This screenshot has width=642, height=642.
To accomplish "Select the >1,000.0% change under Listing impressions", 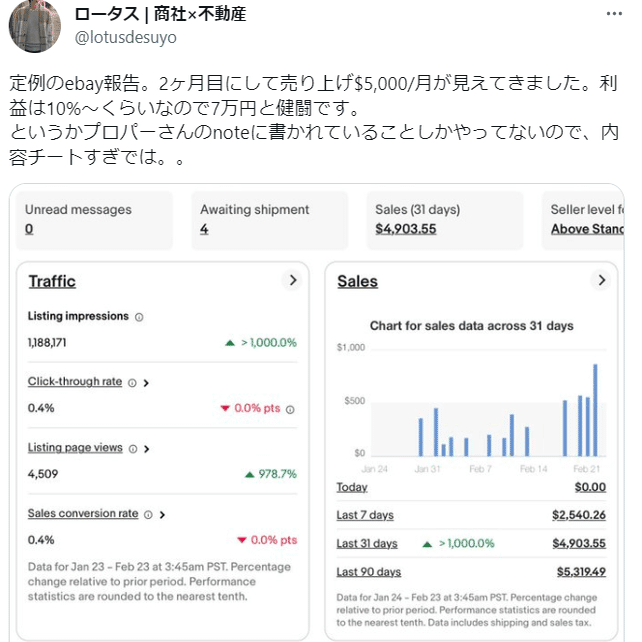I will click(x=261, y=343).
